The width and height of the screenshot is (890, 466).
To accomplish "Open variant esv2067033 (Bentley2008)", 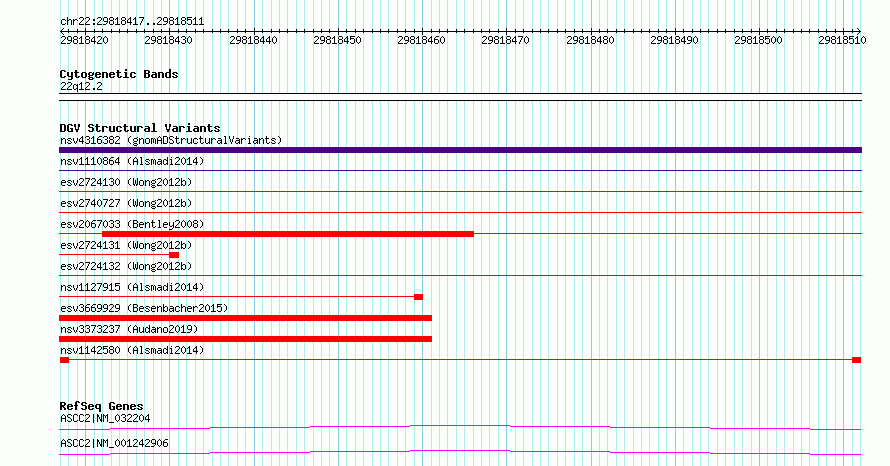I will 132,224.
